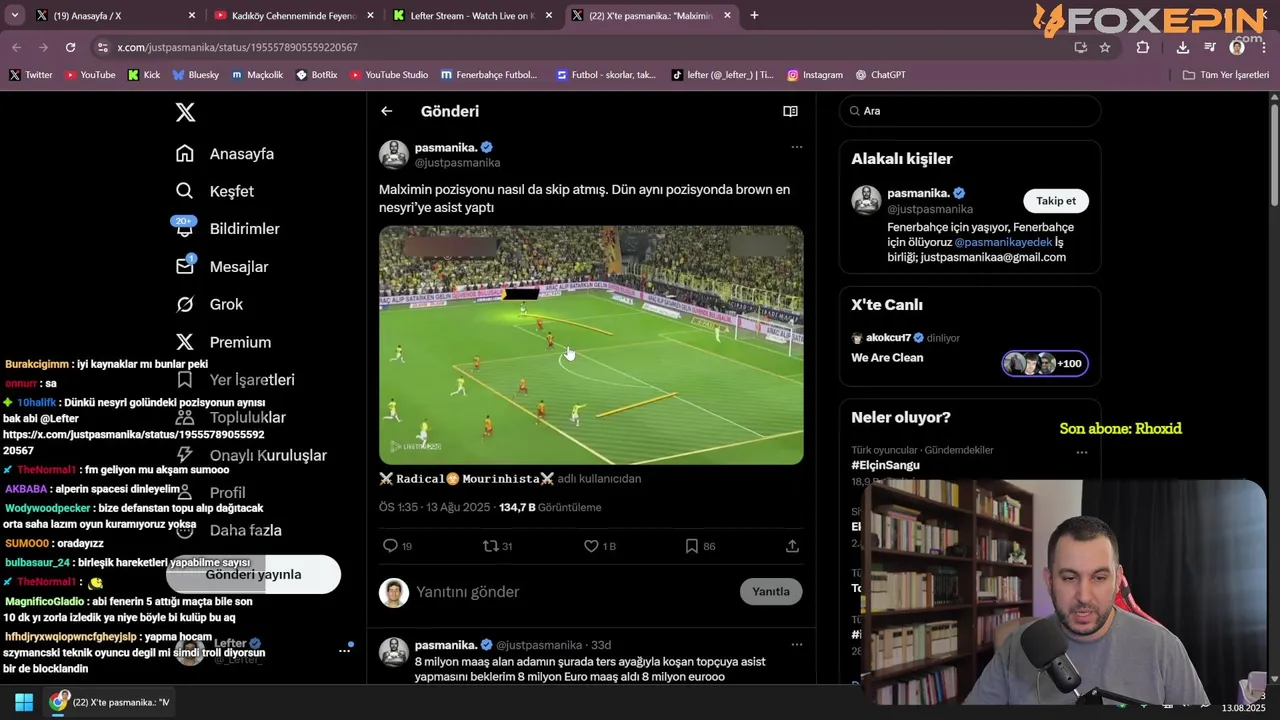Screen dimensions: 1280x720
Task: Open the Bluesky bookmark
Action: click(196, 75)
